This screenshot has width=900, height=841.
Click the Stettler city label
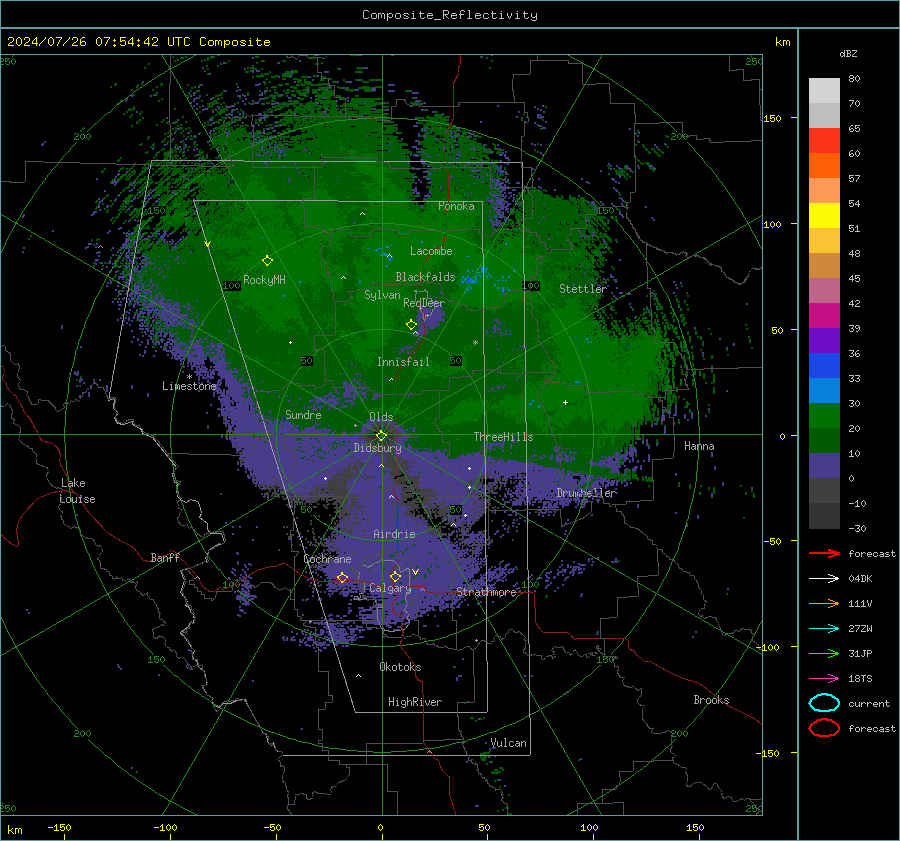583,289
